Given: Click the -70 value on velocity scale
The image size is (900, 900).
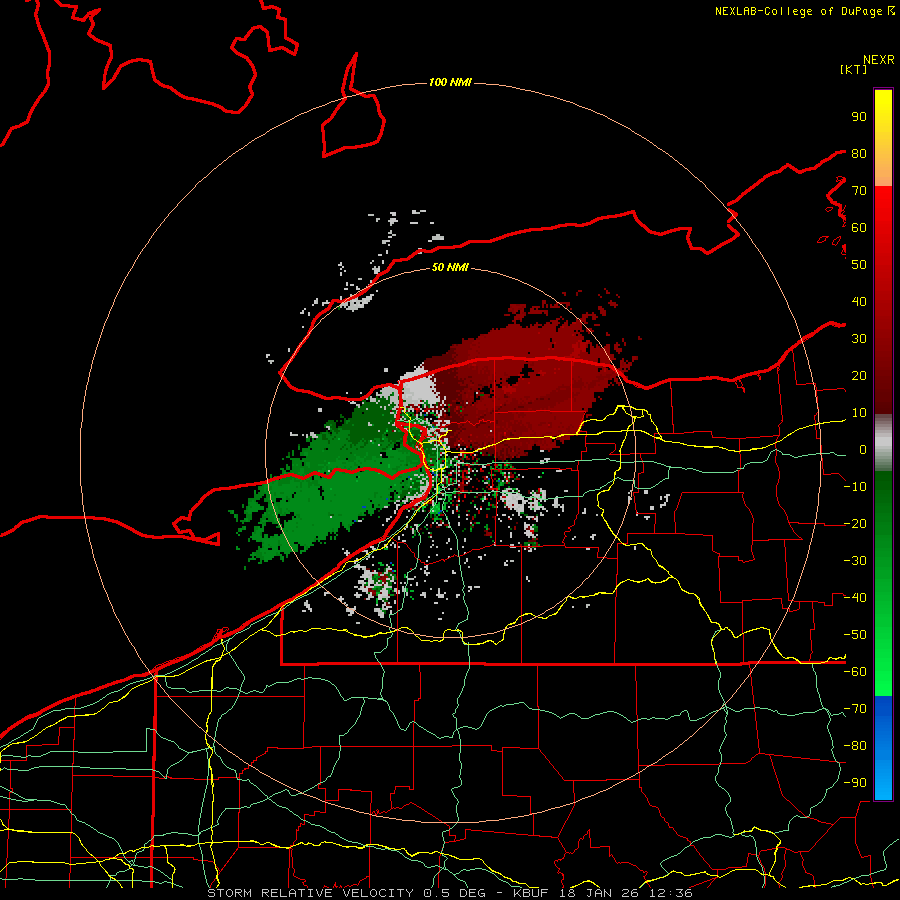Looking at the screenshot, I should click(855, 709).
